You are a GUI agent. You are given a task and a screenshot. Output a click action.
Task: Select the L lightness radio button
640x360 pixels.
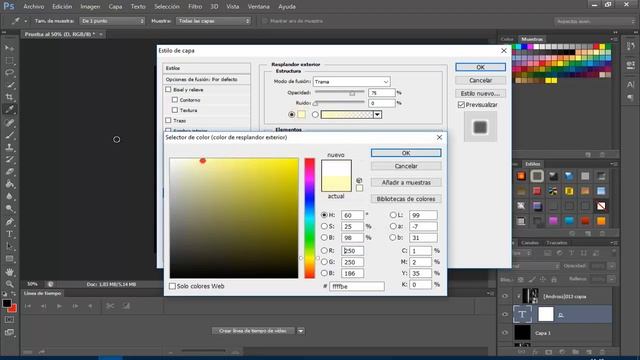(393, 215)
